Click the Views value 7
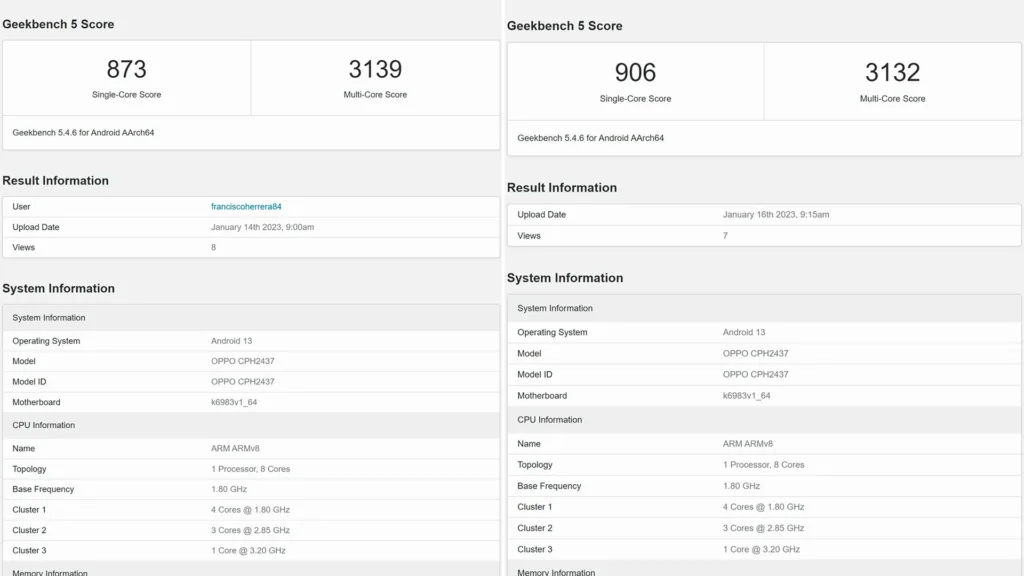The width and height of the screenshot is (1024, 576). (x=725, y=236)
